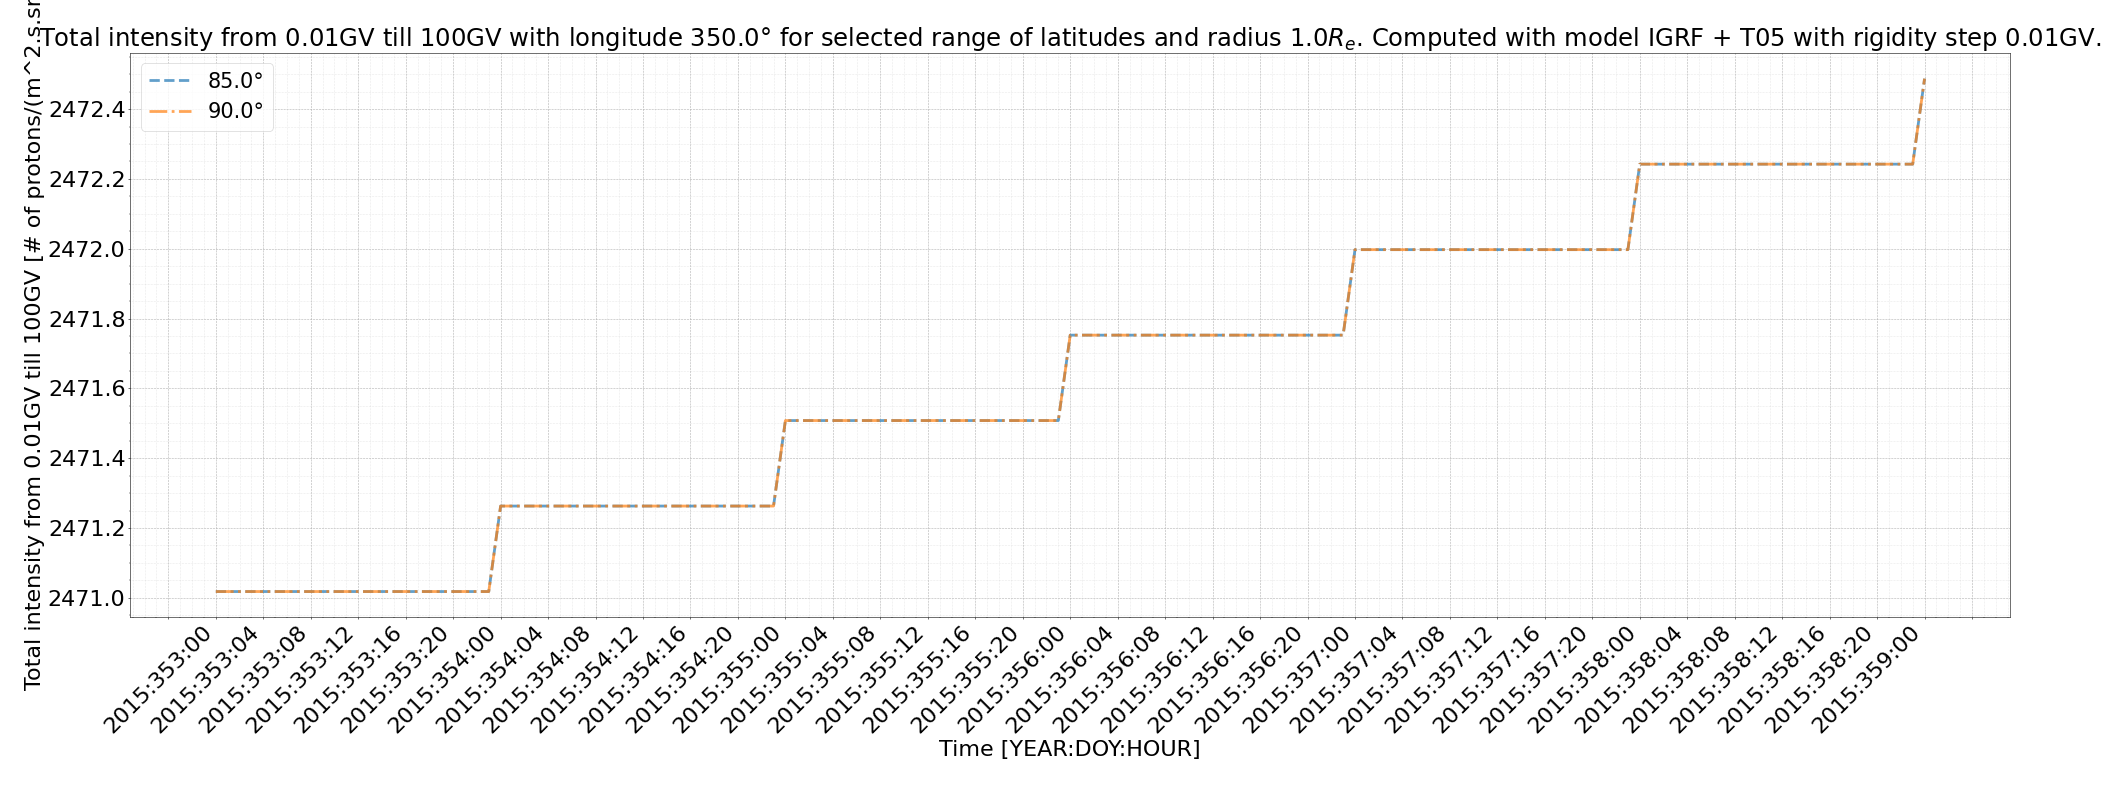The width and height of the screenshot is (2126, 785).
Task: Click the y-axis label Total intensity
Action: coord(33,345)
